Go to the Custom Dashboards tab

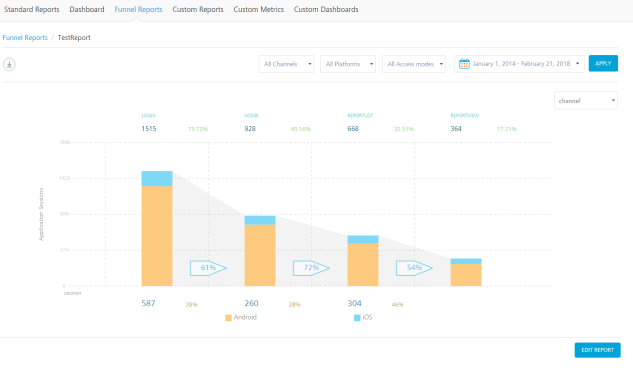pyautogui.click(x=326, y=9)
